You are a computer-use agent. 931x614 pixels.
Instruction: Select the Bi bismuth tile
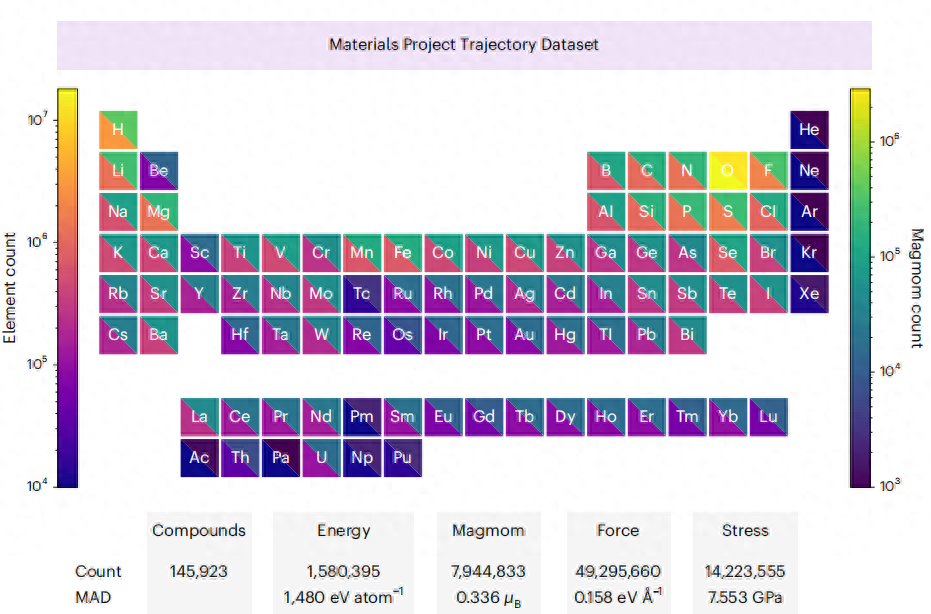[687, 334]
